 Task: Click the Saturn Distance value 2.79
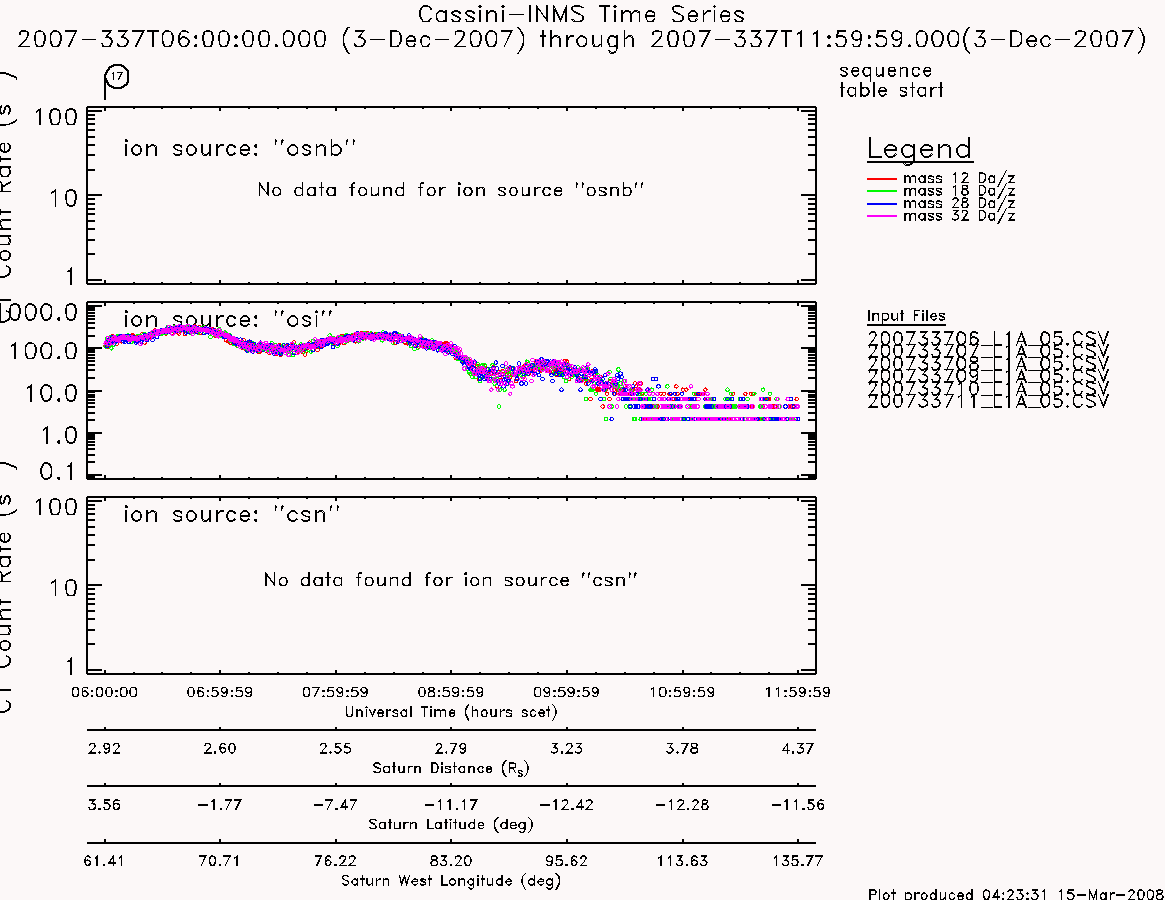click(x=450, y=748)
